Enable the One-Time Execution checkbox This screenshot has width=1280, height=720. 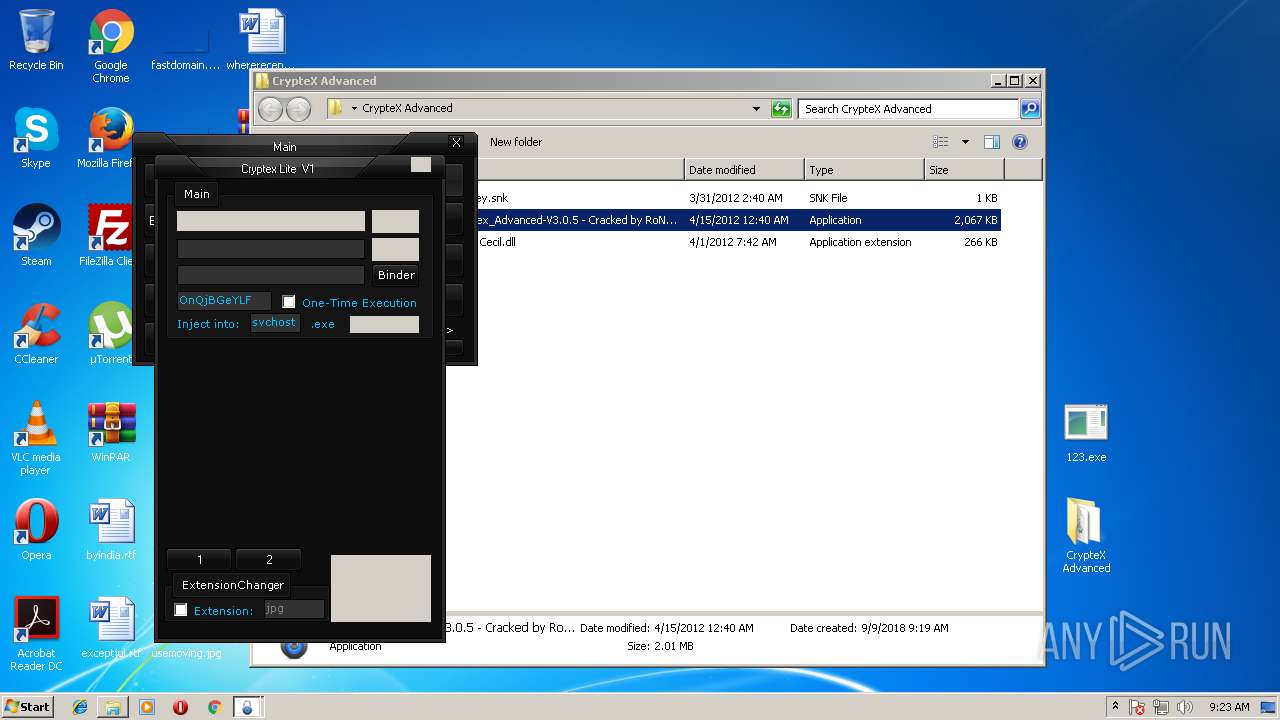coord(289,302)
